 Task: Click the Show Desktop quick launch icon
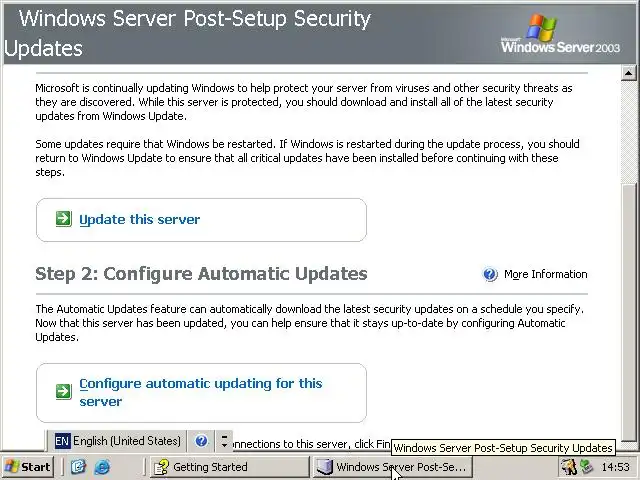coord(78,467)
